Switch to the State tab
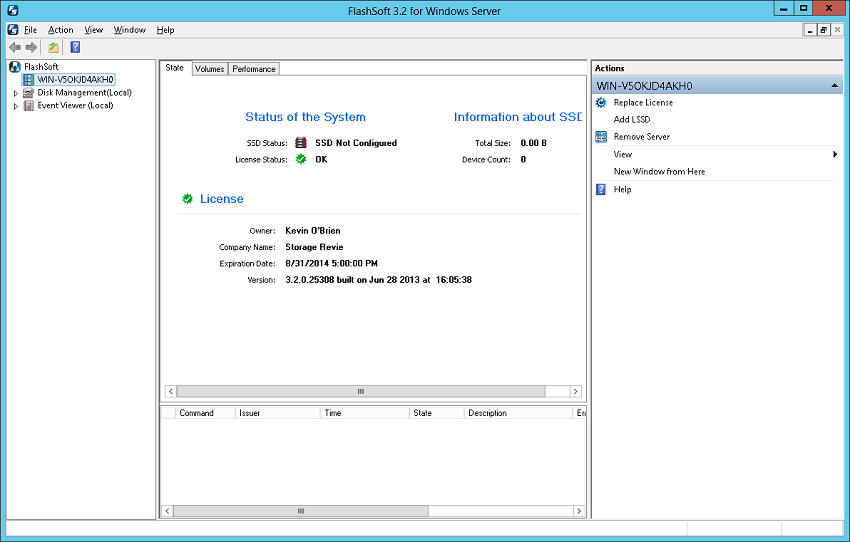This screenshot has width=850, height=542. pyautogui.click(x=175, y=68)
